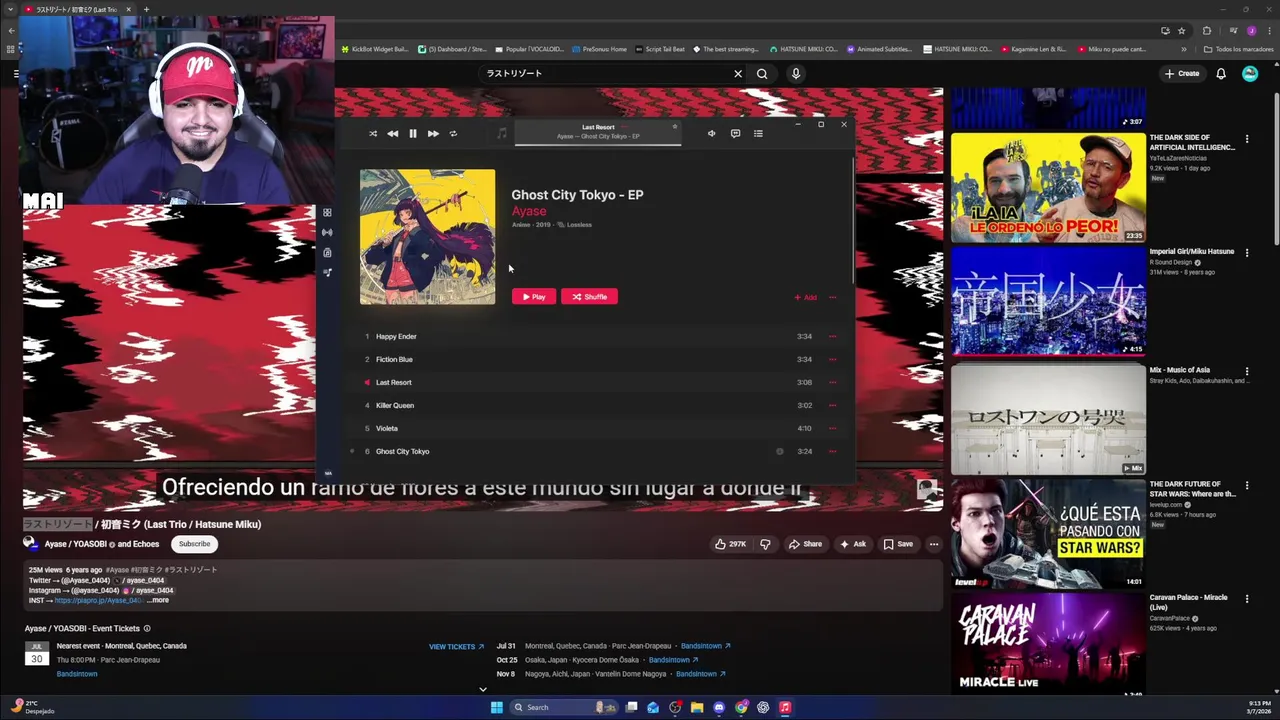The width and height of the screenshot is (1280, 720).
Task: Clear the YouTube search box
Action: 738,74
